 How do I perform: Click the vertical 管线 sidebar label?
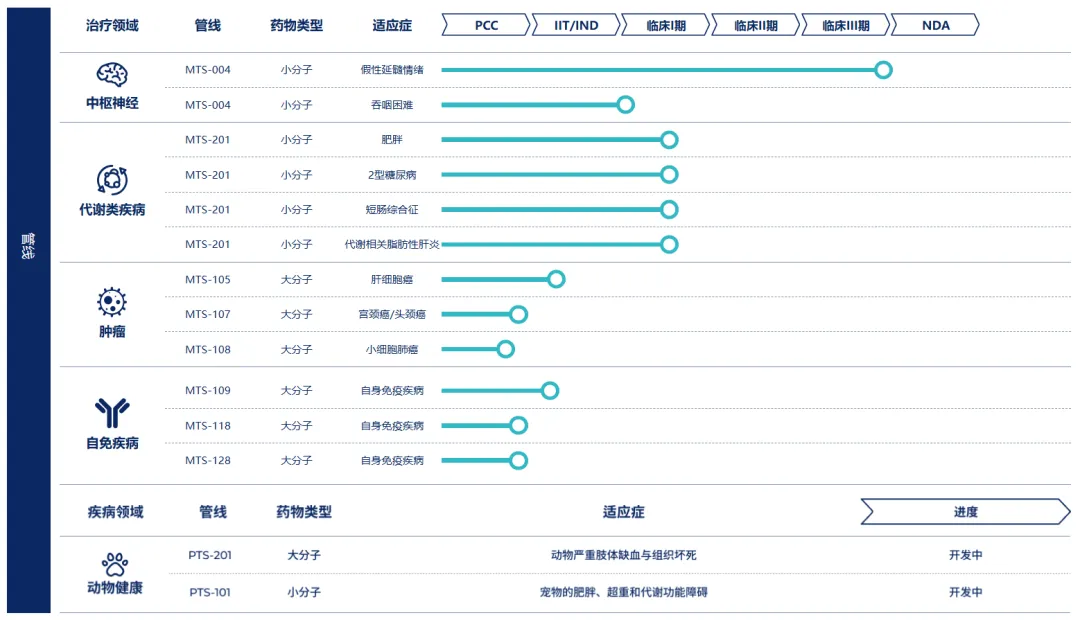28,246
